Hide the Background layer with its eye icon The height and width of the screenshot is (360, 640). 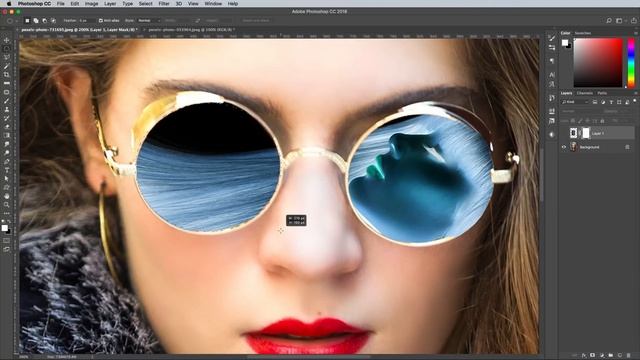[x=564, y=147]
